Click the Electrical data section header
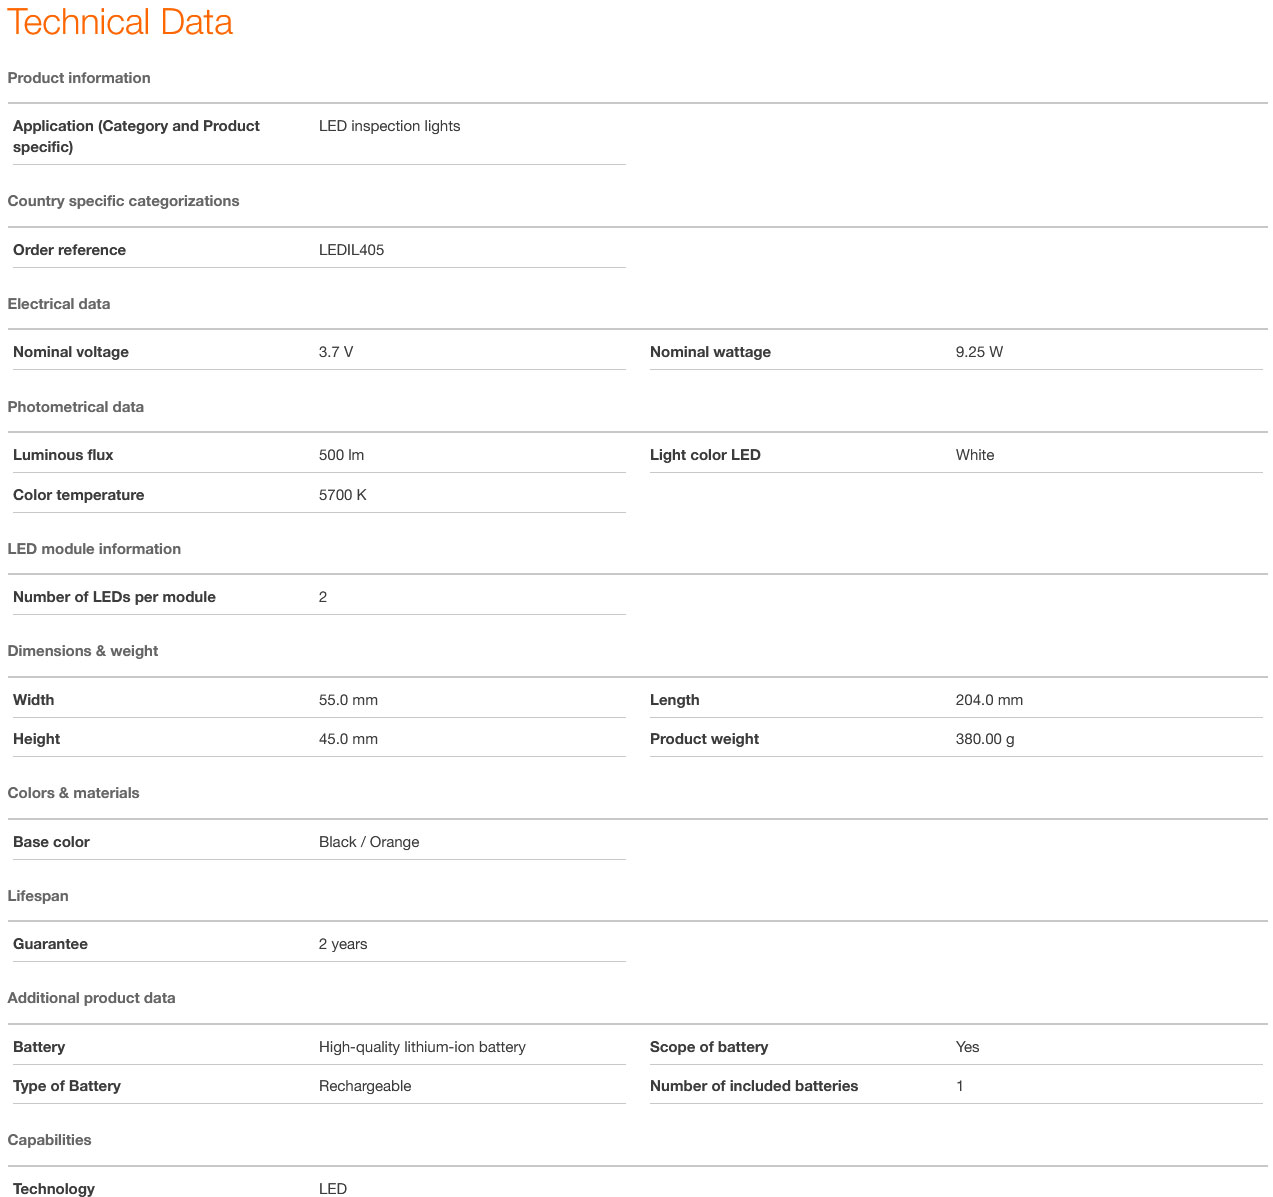 tap(59, 304)
